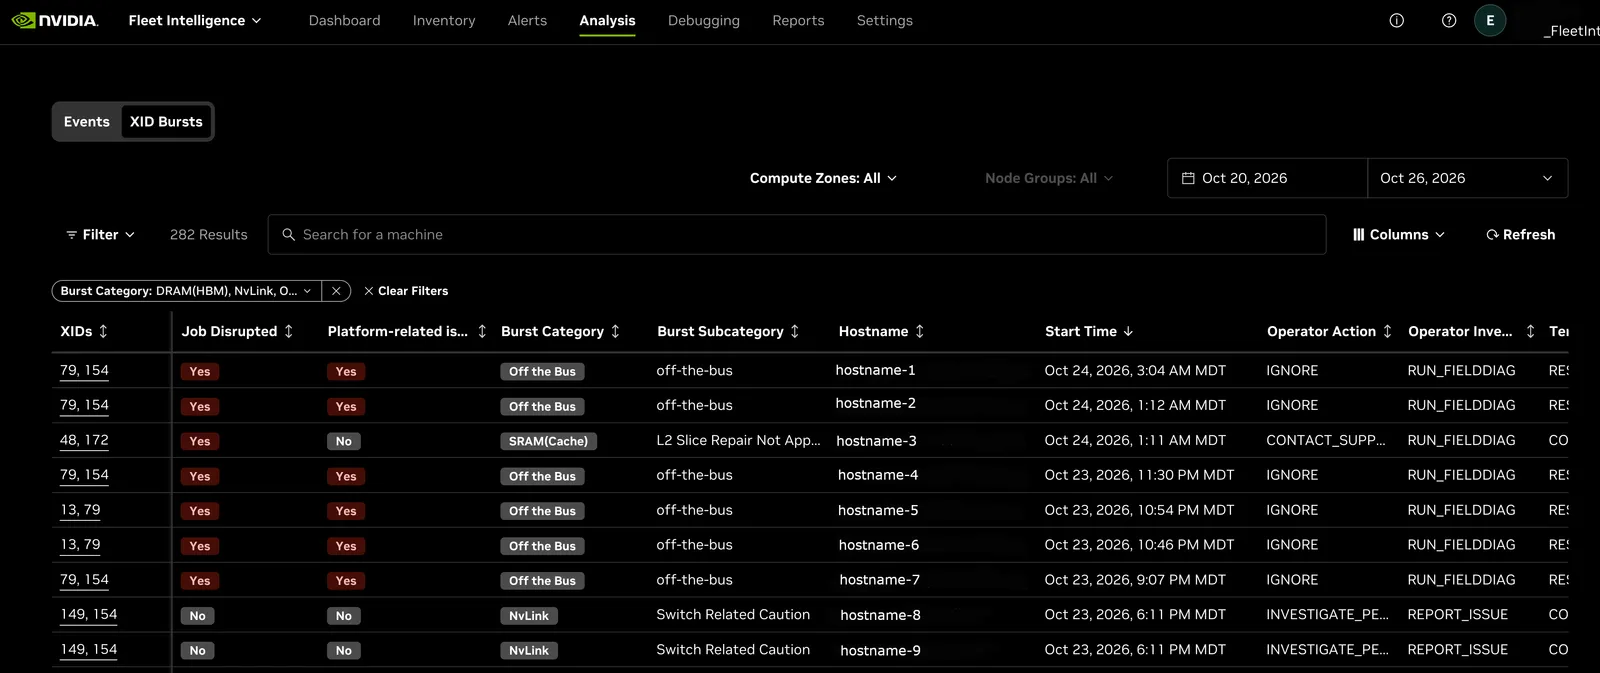The width and height of the screenshot is (1600, 673).
Task: Open XIDs link 149, 154 for hostname-9
Action: (89, 649)
